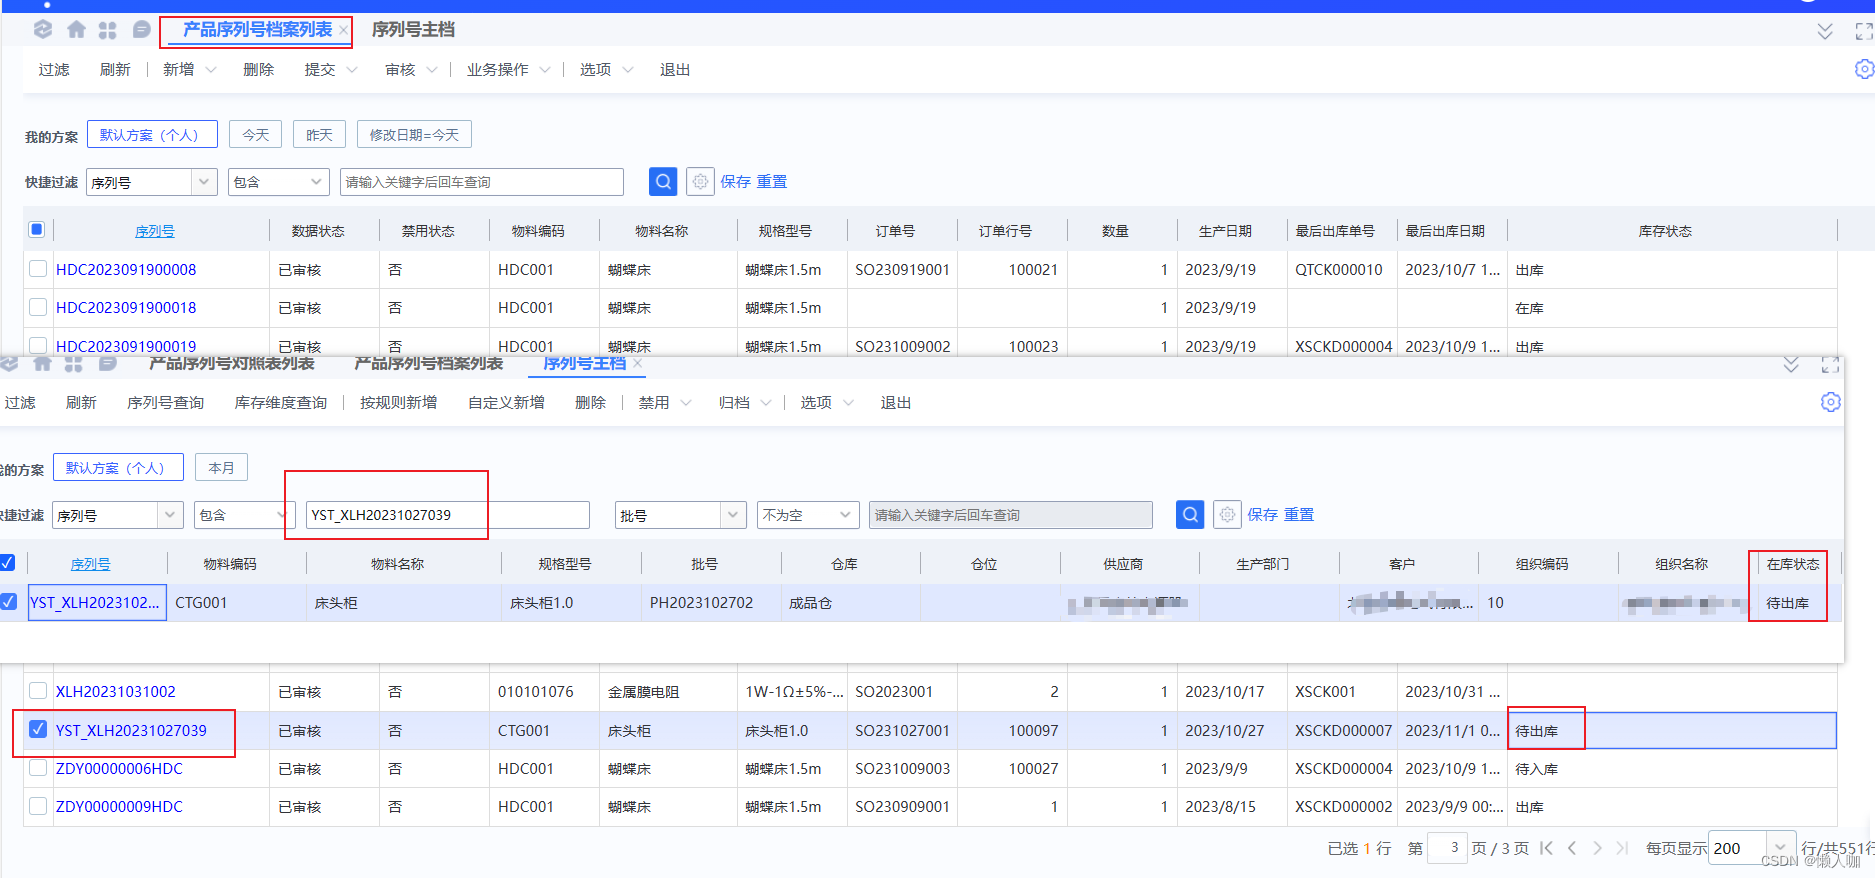Open the message bubble icon in the top window

141,30
